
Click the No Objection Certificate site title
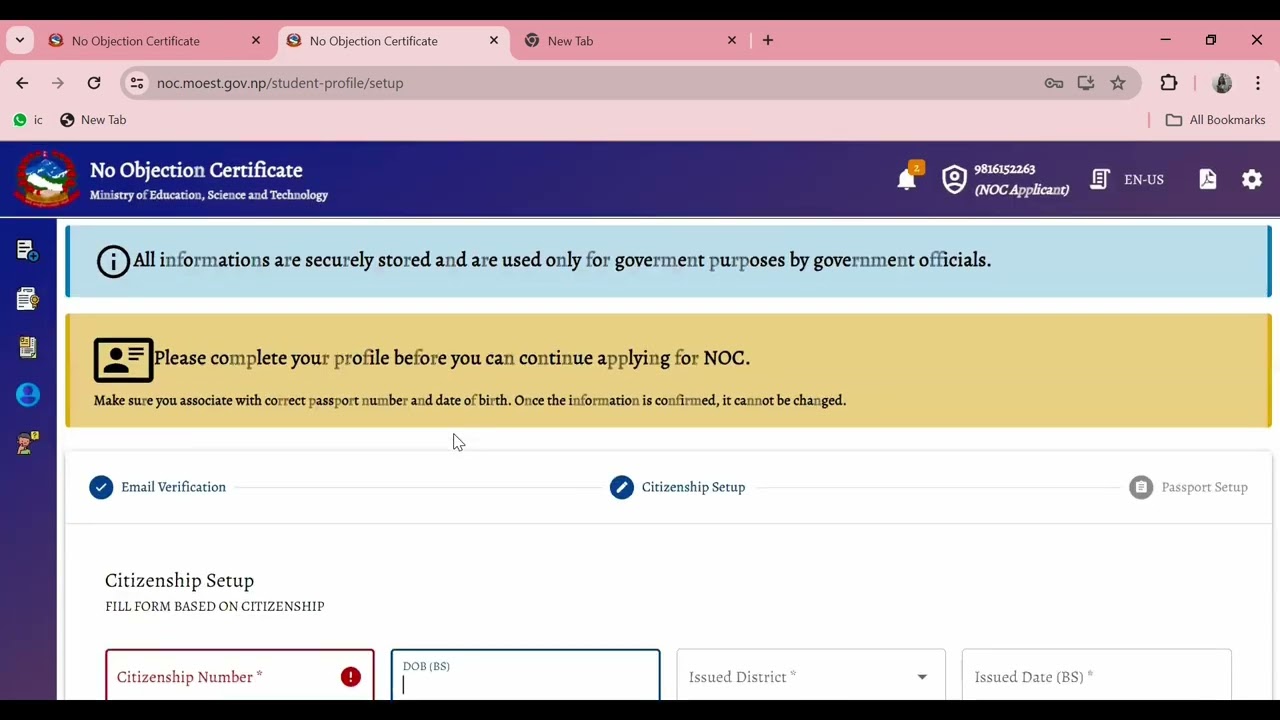196,170
